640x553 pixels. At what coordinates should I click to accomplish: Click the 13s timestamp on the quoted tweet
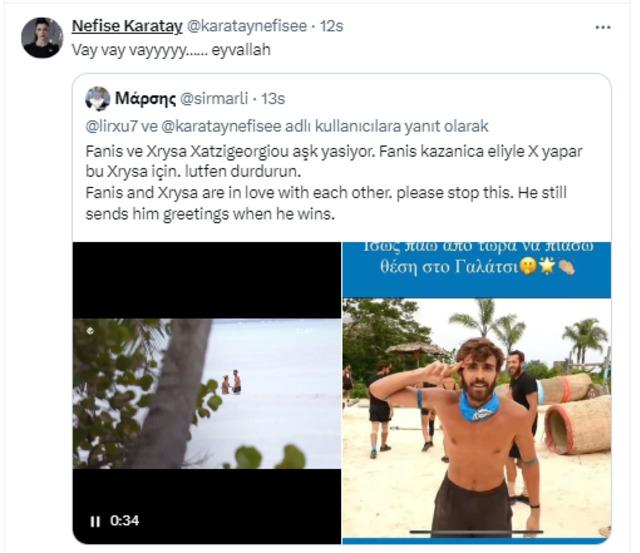point(272,98)
